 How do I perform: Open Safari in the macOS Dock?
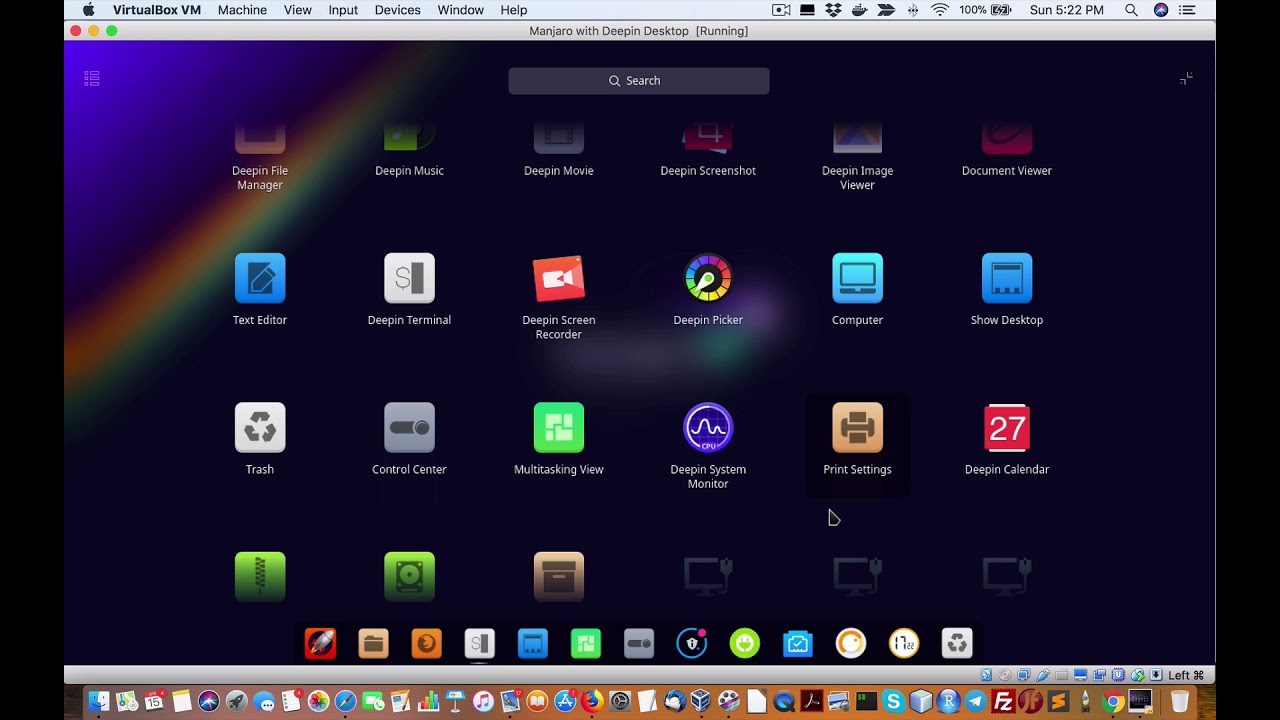coord(346,701)
